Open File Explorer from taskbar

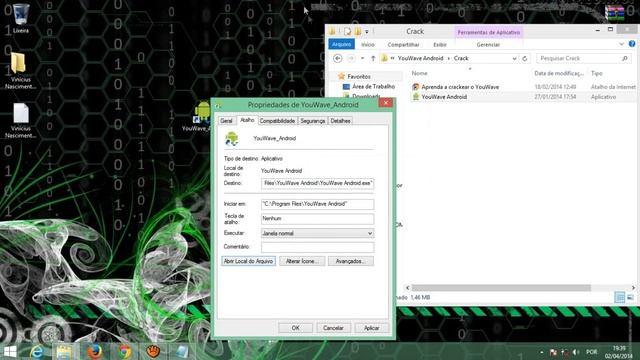[64, 351]
